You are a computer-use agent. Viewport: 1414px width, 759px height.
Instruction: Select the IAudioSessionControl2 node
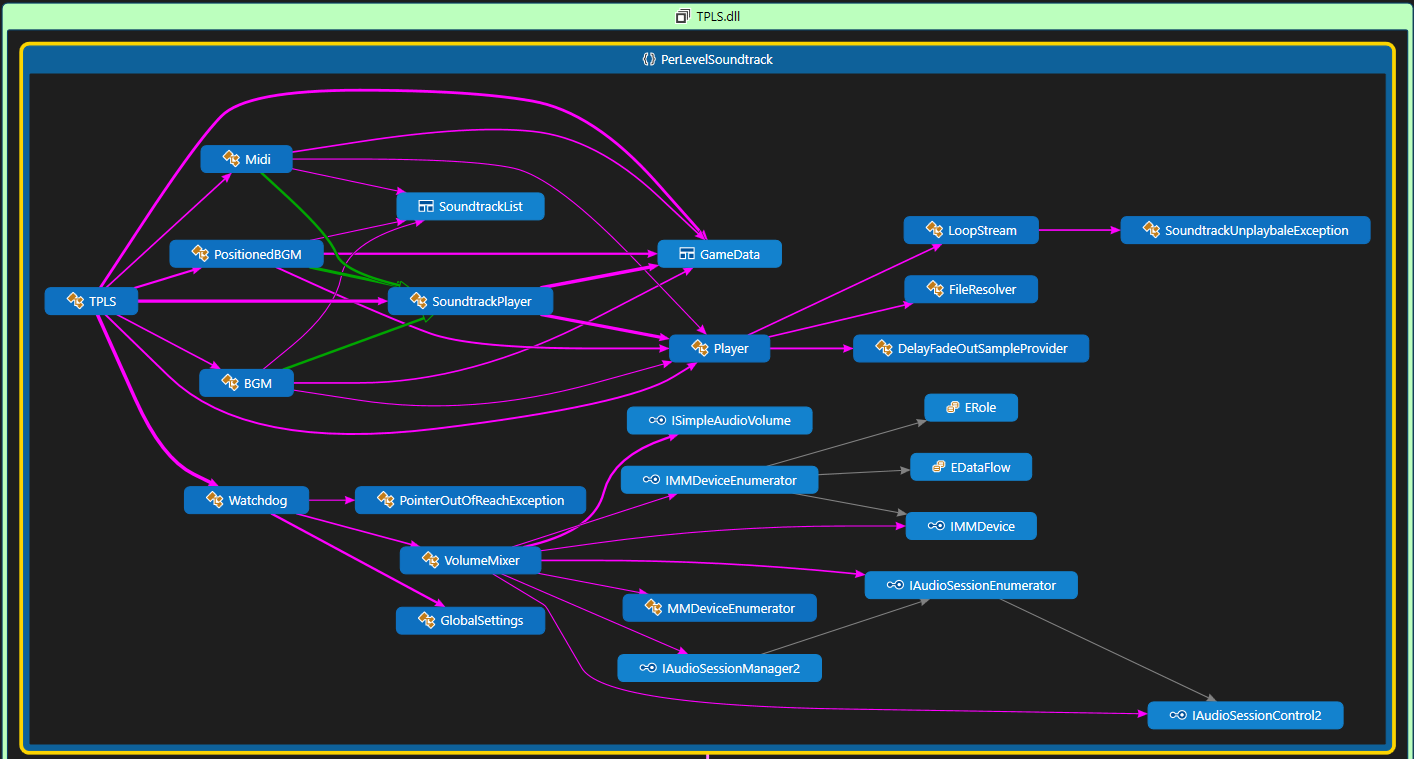[x=1245, y=716]
